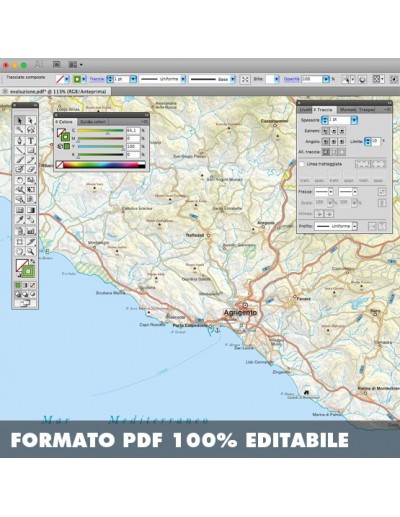Swap arrowheads button in Frecce row

tap(382, 192)
